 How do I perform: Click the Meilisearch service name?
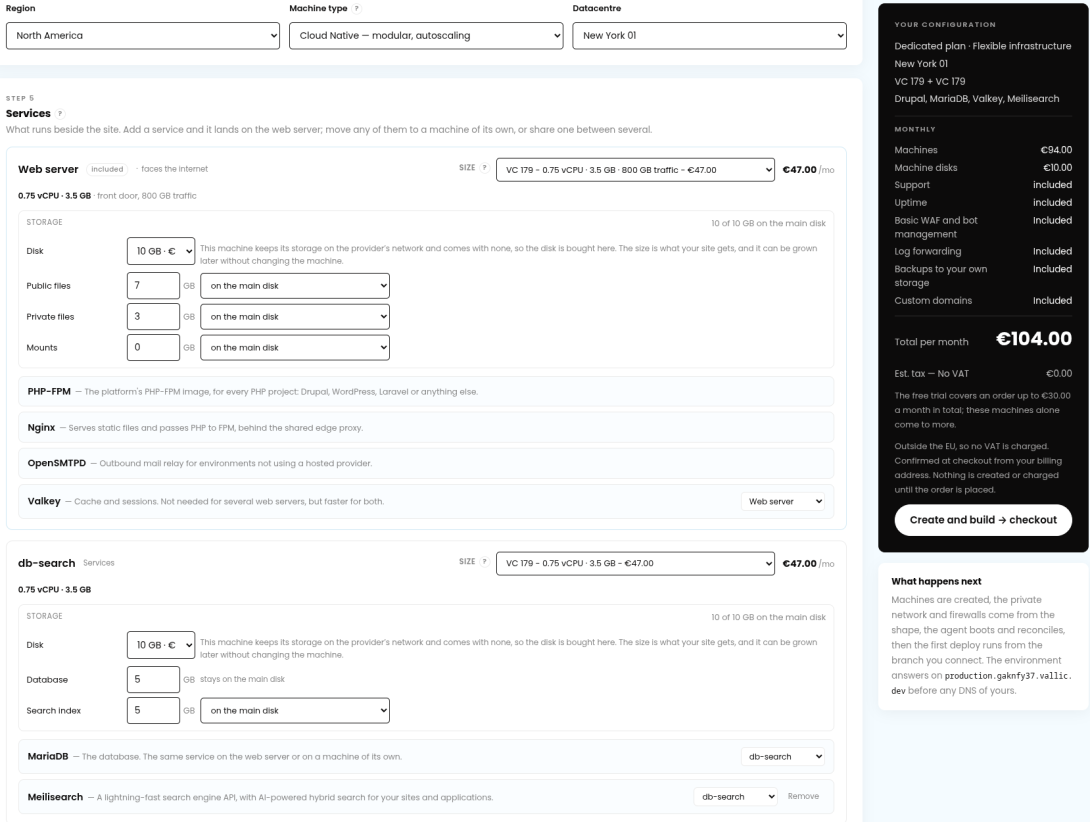(55, 797)
